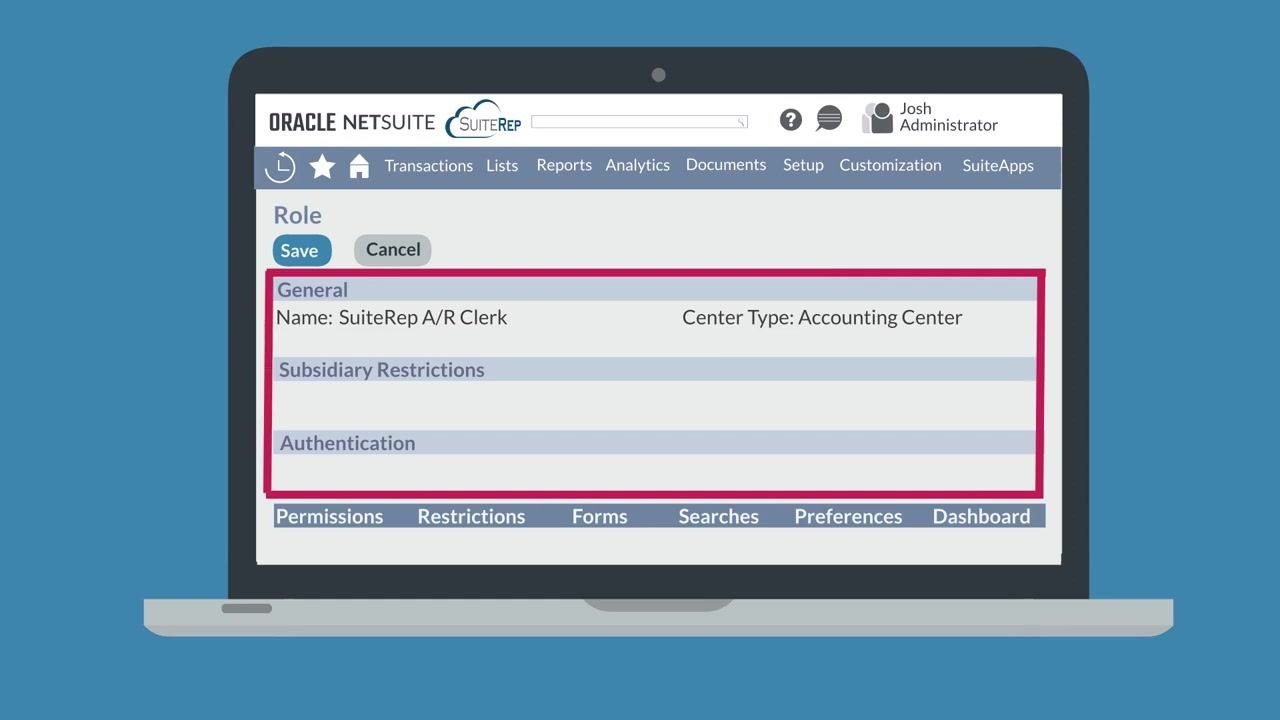This screenshot has height=720, width=1280.
Task: Open the Setup menu
Action: (x=803, y=165)
